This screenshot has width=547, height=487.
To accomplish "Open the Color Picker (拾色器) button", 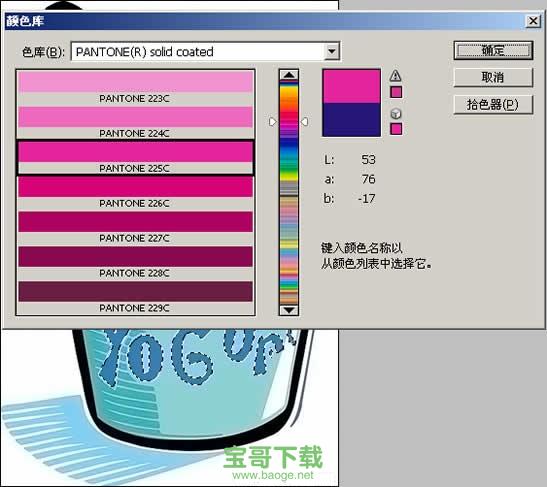I will tap(493, 104).
